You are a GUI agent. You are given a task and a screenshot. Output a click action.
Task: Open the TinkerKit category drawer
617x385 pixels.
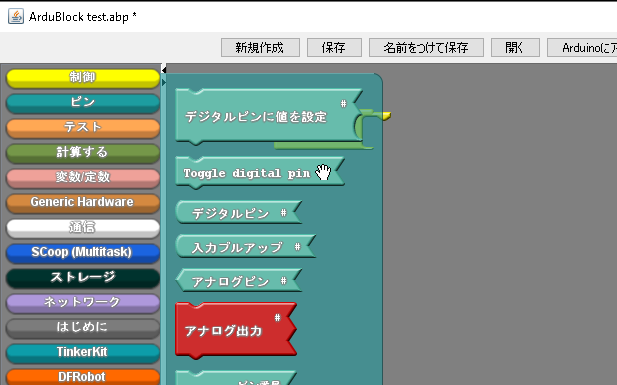pos(83,353)
